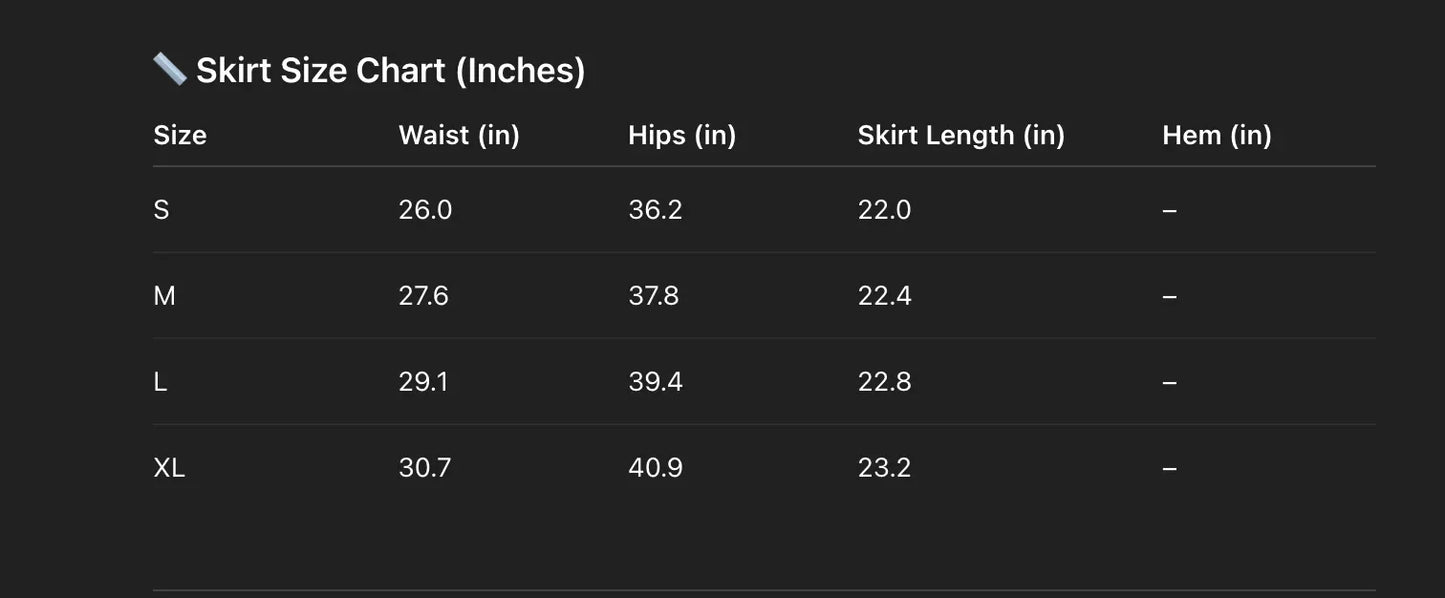Viewport: 1445px width, 598px height.
Task: Select the Skirt Length (in) column header
Action: tap(961, 135)
